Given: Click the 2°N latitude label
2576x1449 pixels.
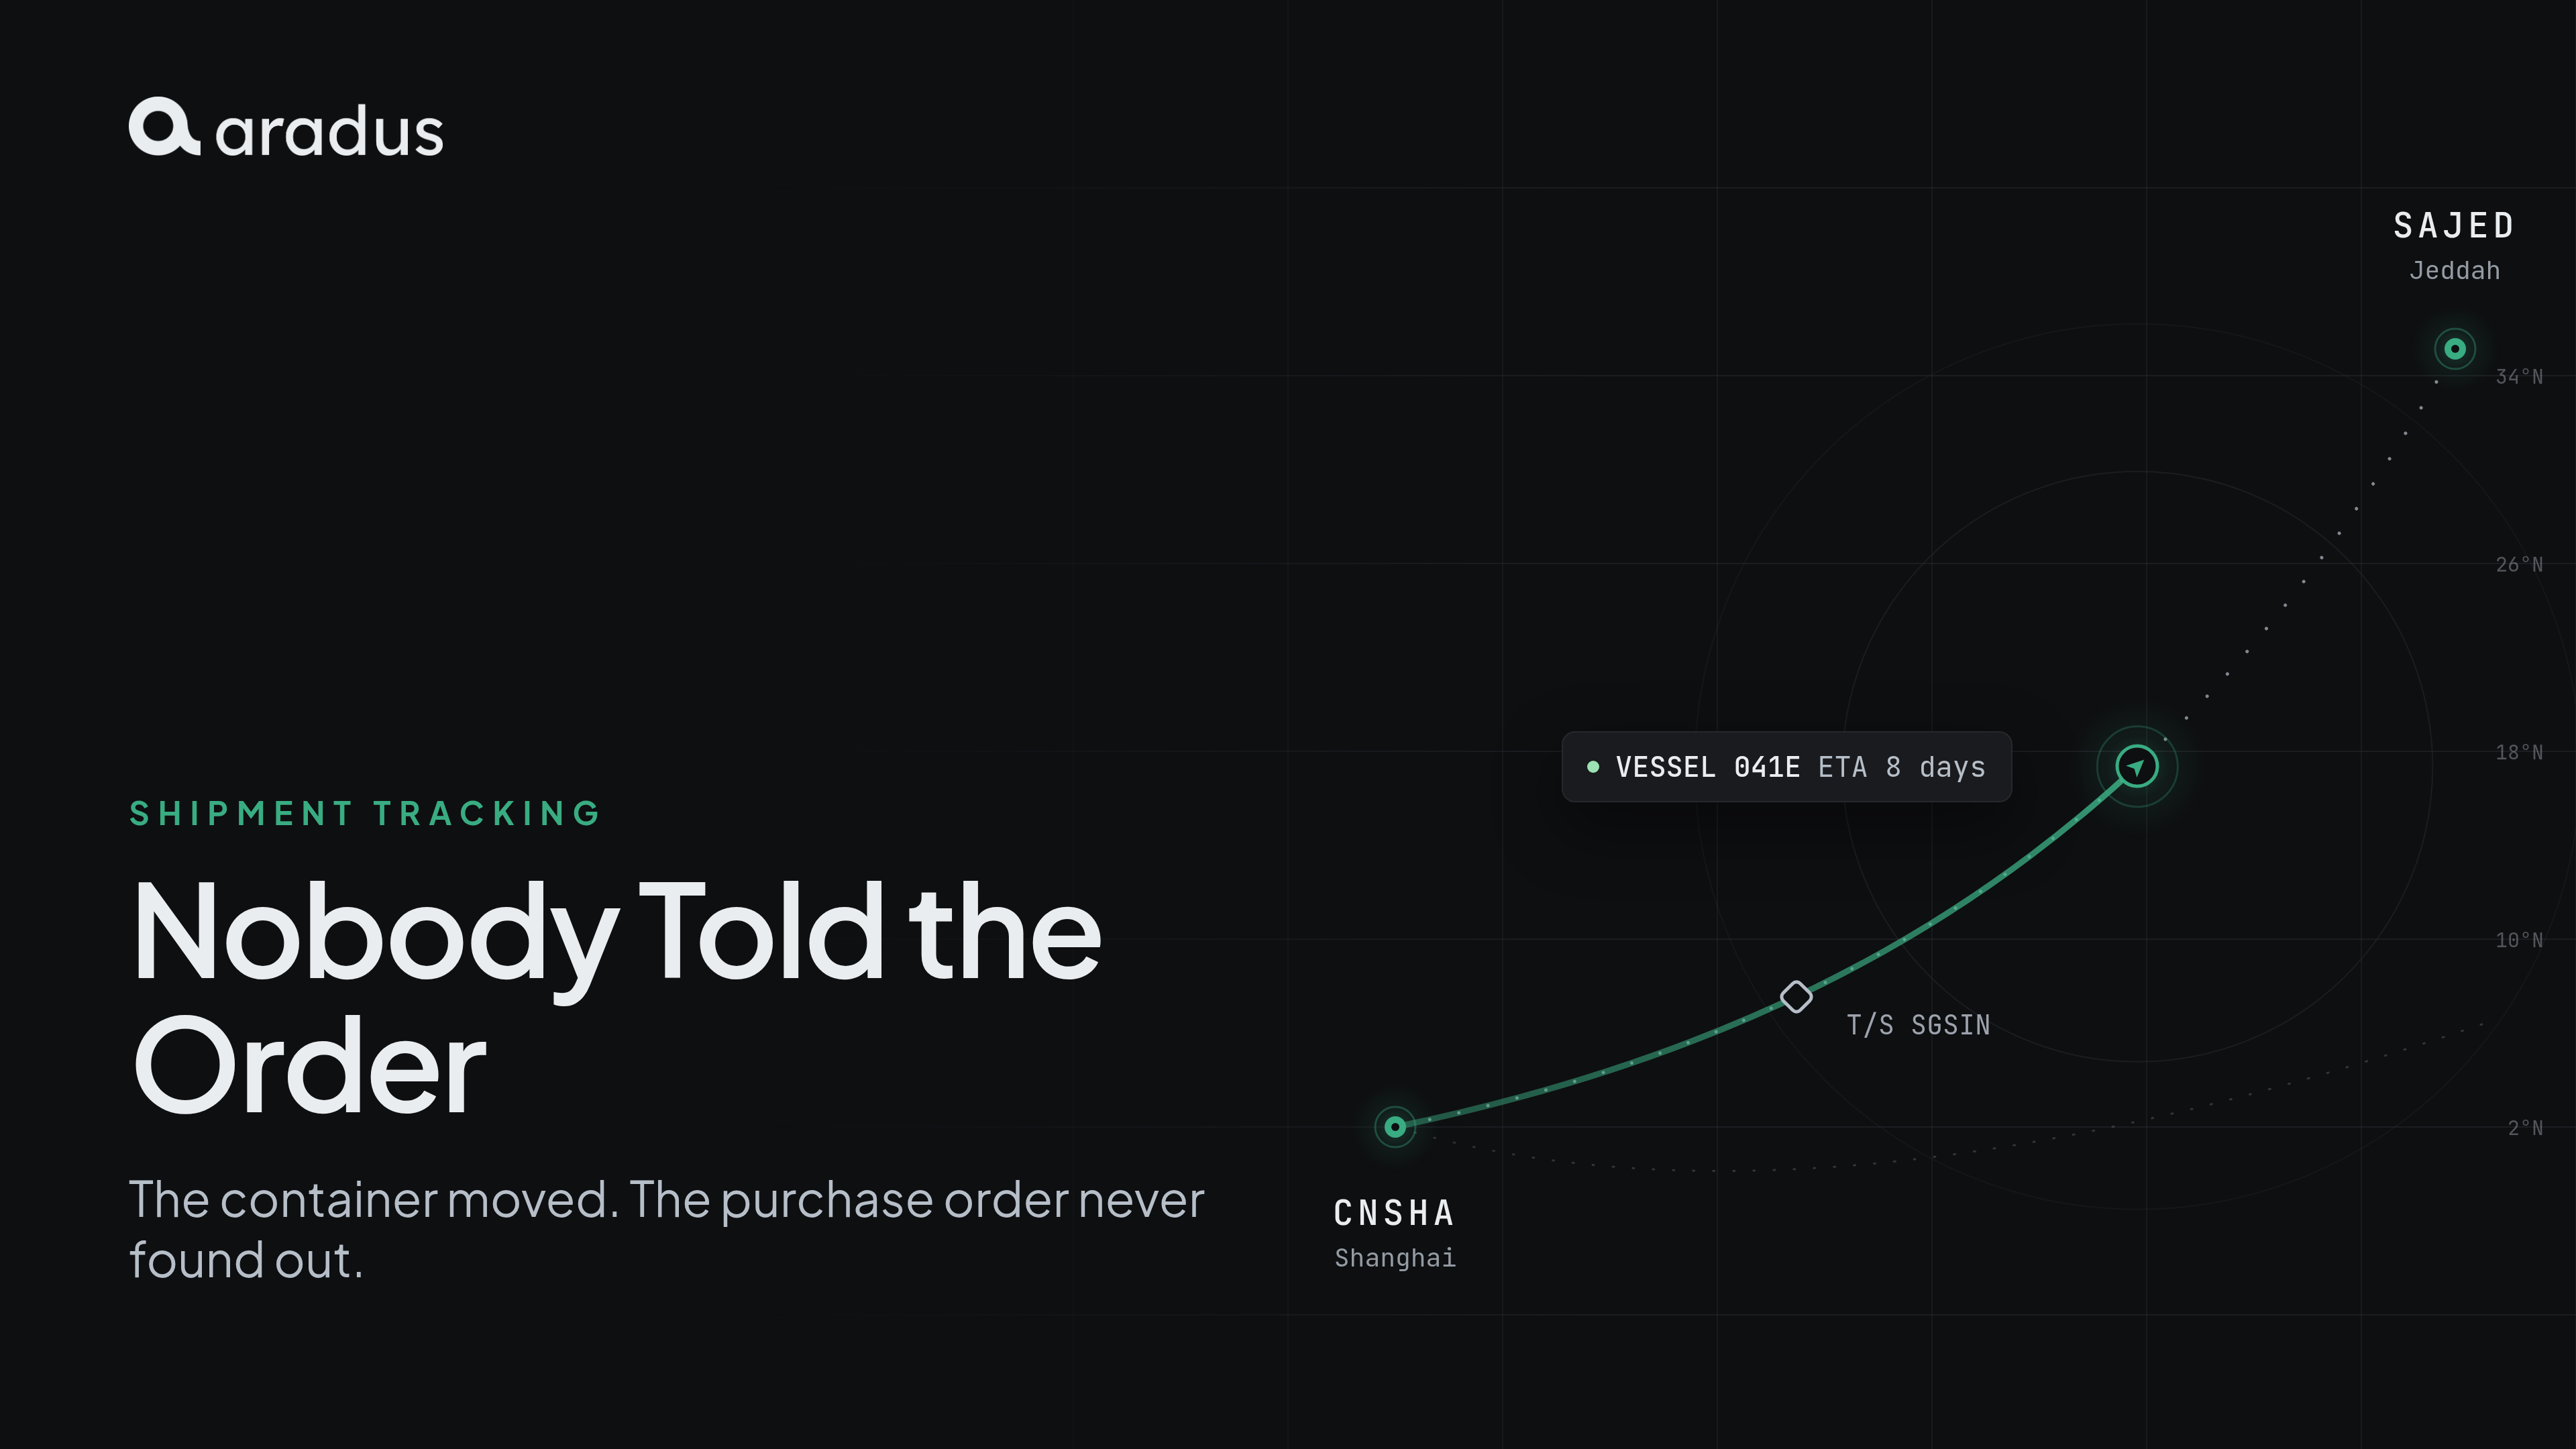Looking at the screenshot, I should tap(2525, 1128).
